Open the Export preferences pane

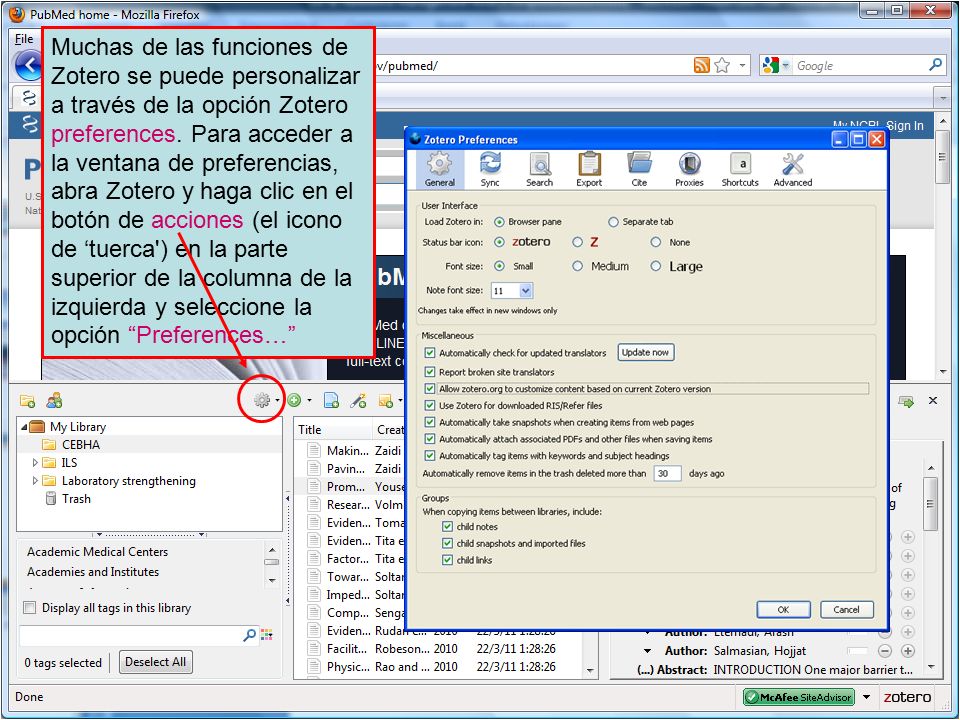589,170
